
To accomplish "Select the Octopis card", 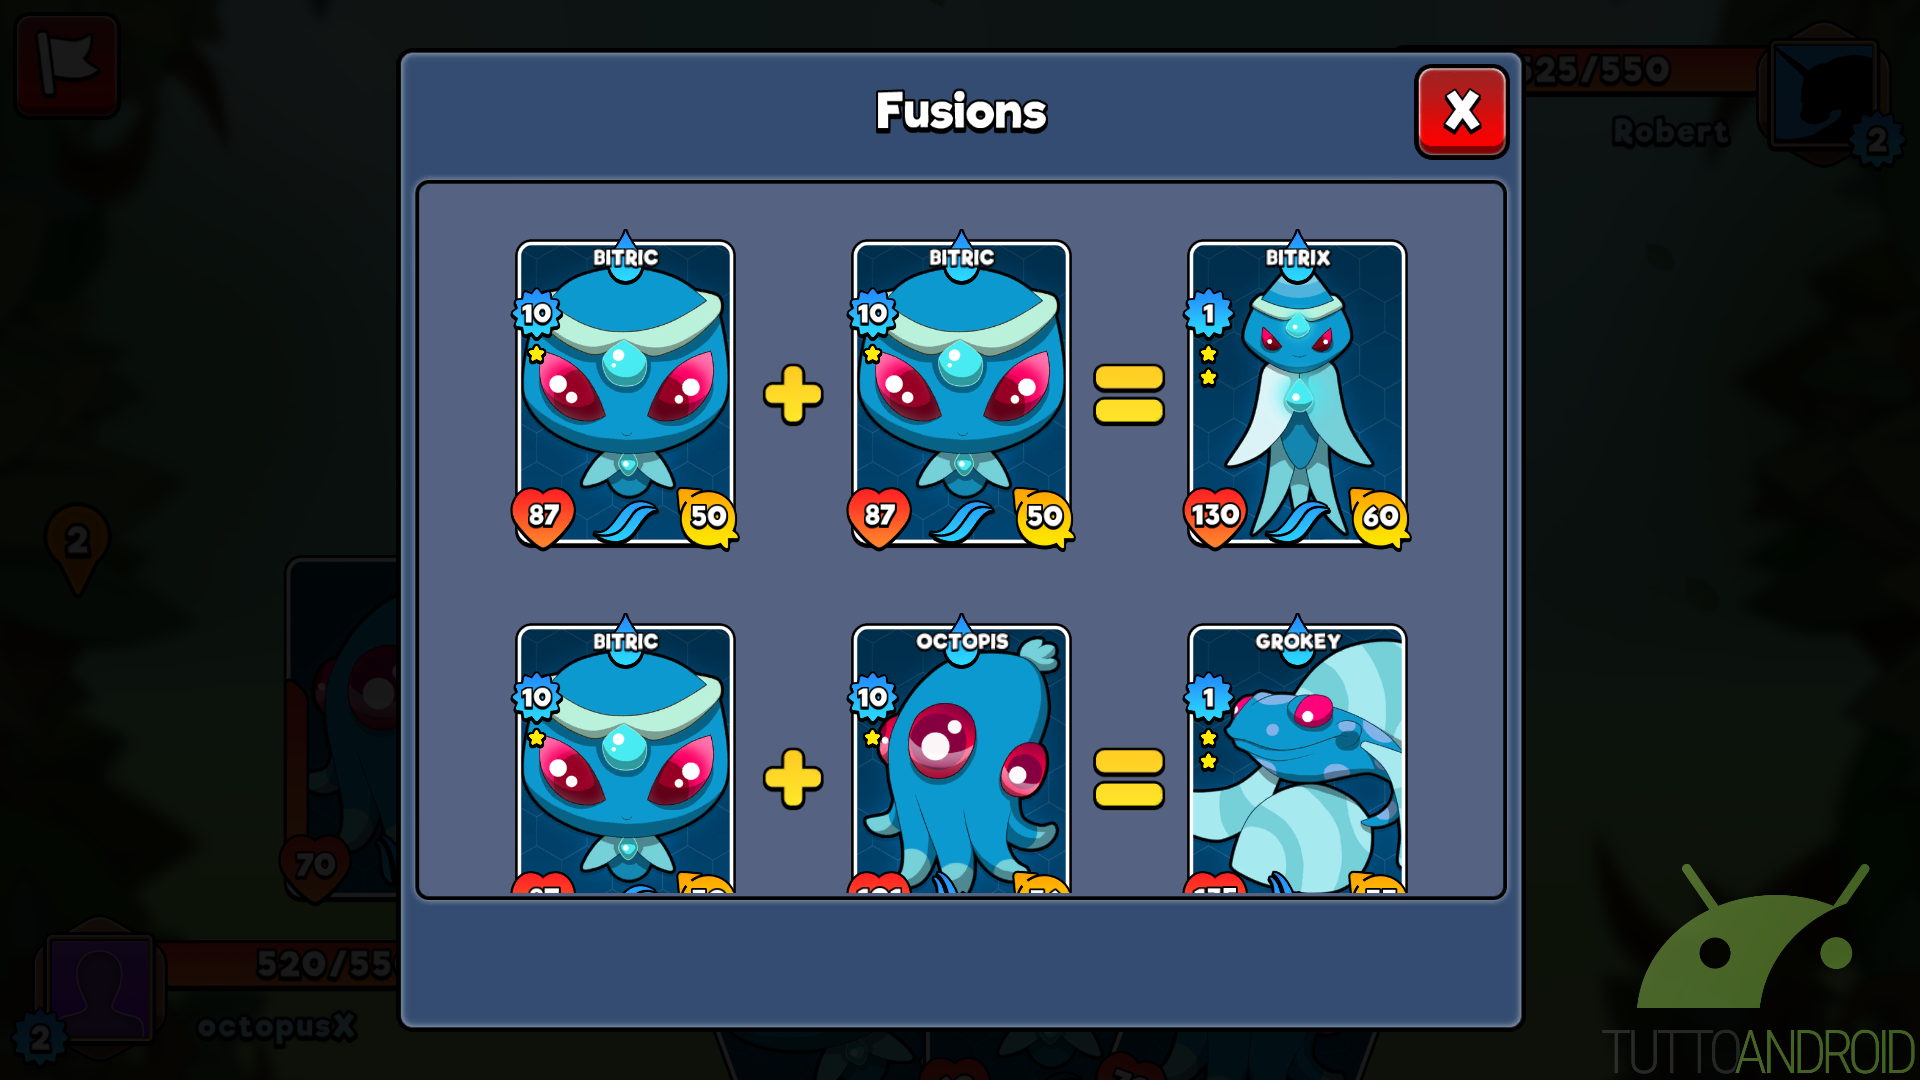I will click(x=962, y=758).
